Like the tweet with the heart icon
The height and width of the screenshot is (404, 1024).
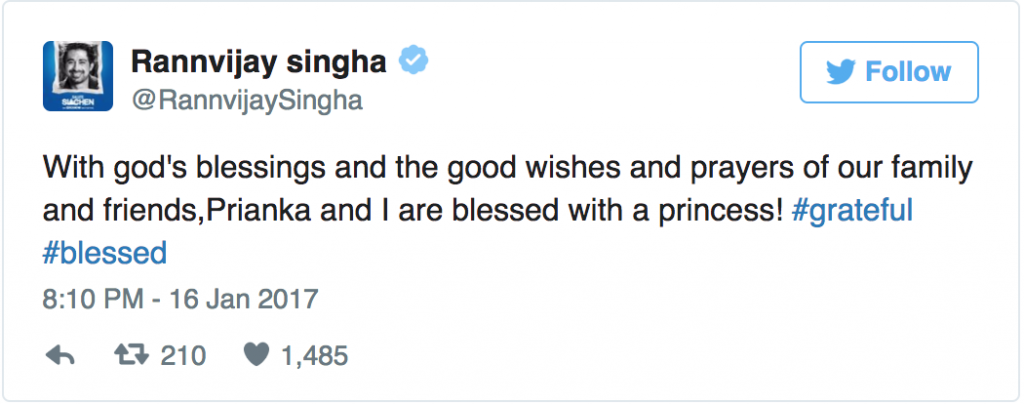coord(255,355)
